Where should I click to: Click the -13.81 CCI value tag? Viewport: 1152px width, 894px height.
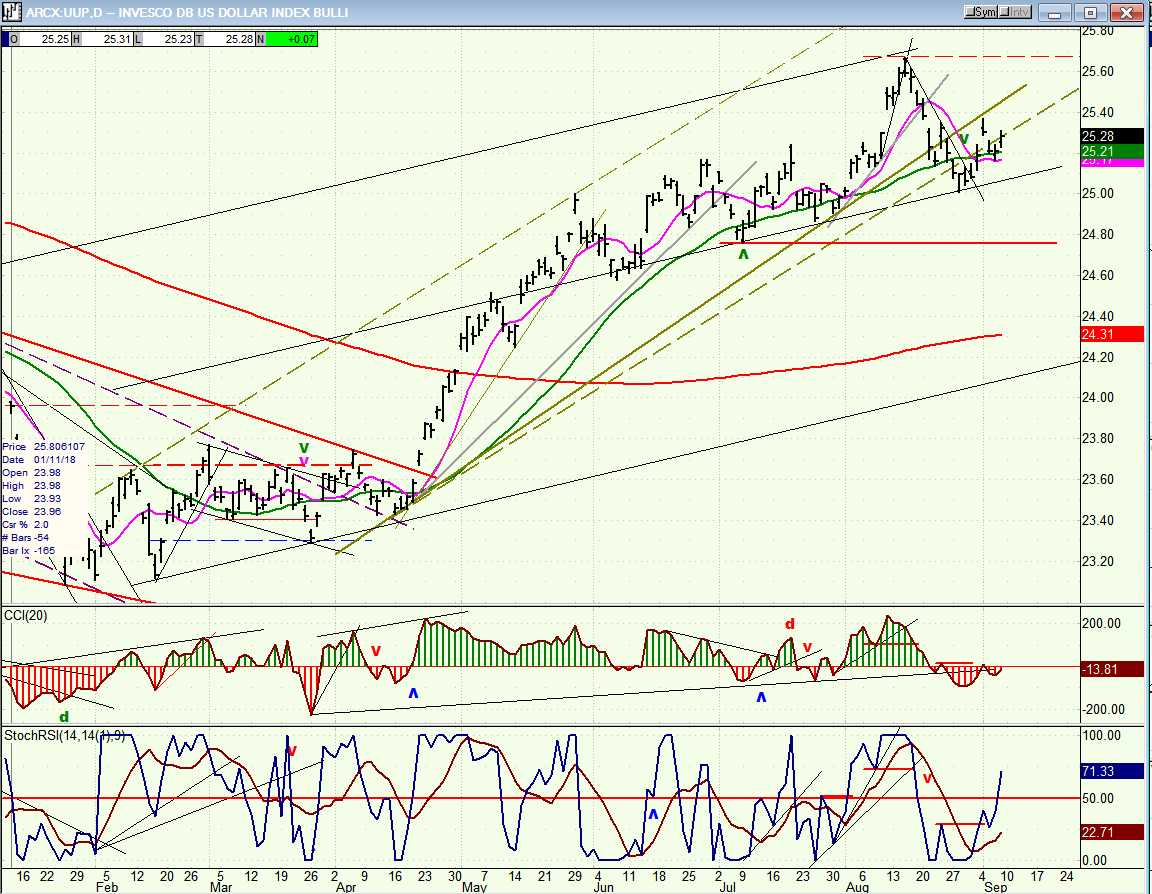point(1112,668)
